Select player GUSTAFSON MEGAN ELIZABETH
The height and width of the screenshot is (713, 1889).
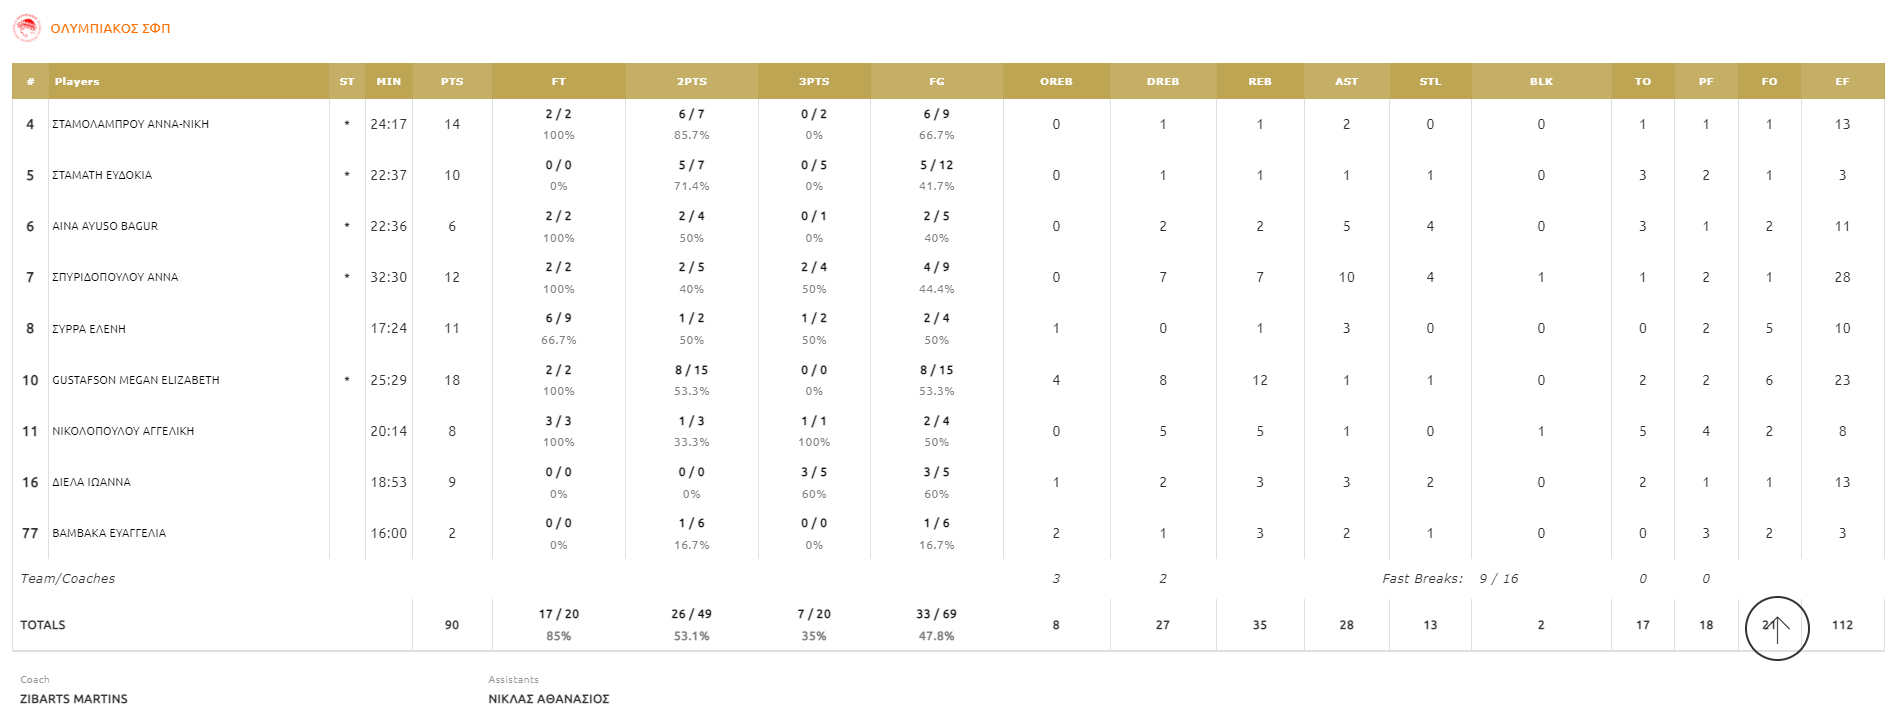135,380
